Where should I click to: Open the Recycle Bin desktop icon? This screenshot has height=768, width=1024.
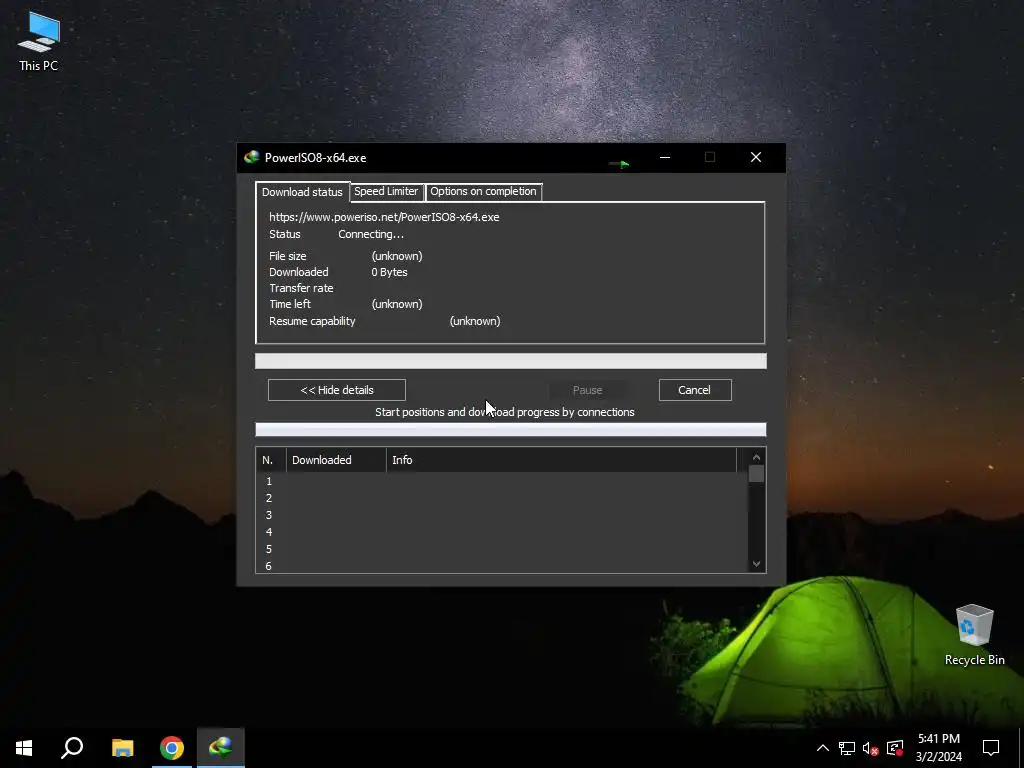(974, 634)
